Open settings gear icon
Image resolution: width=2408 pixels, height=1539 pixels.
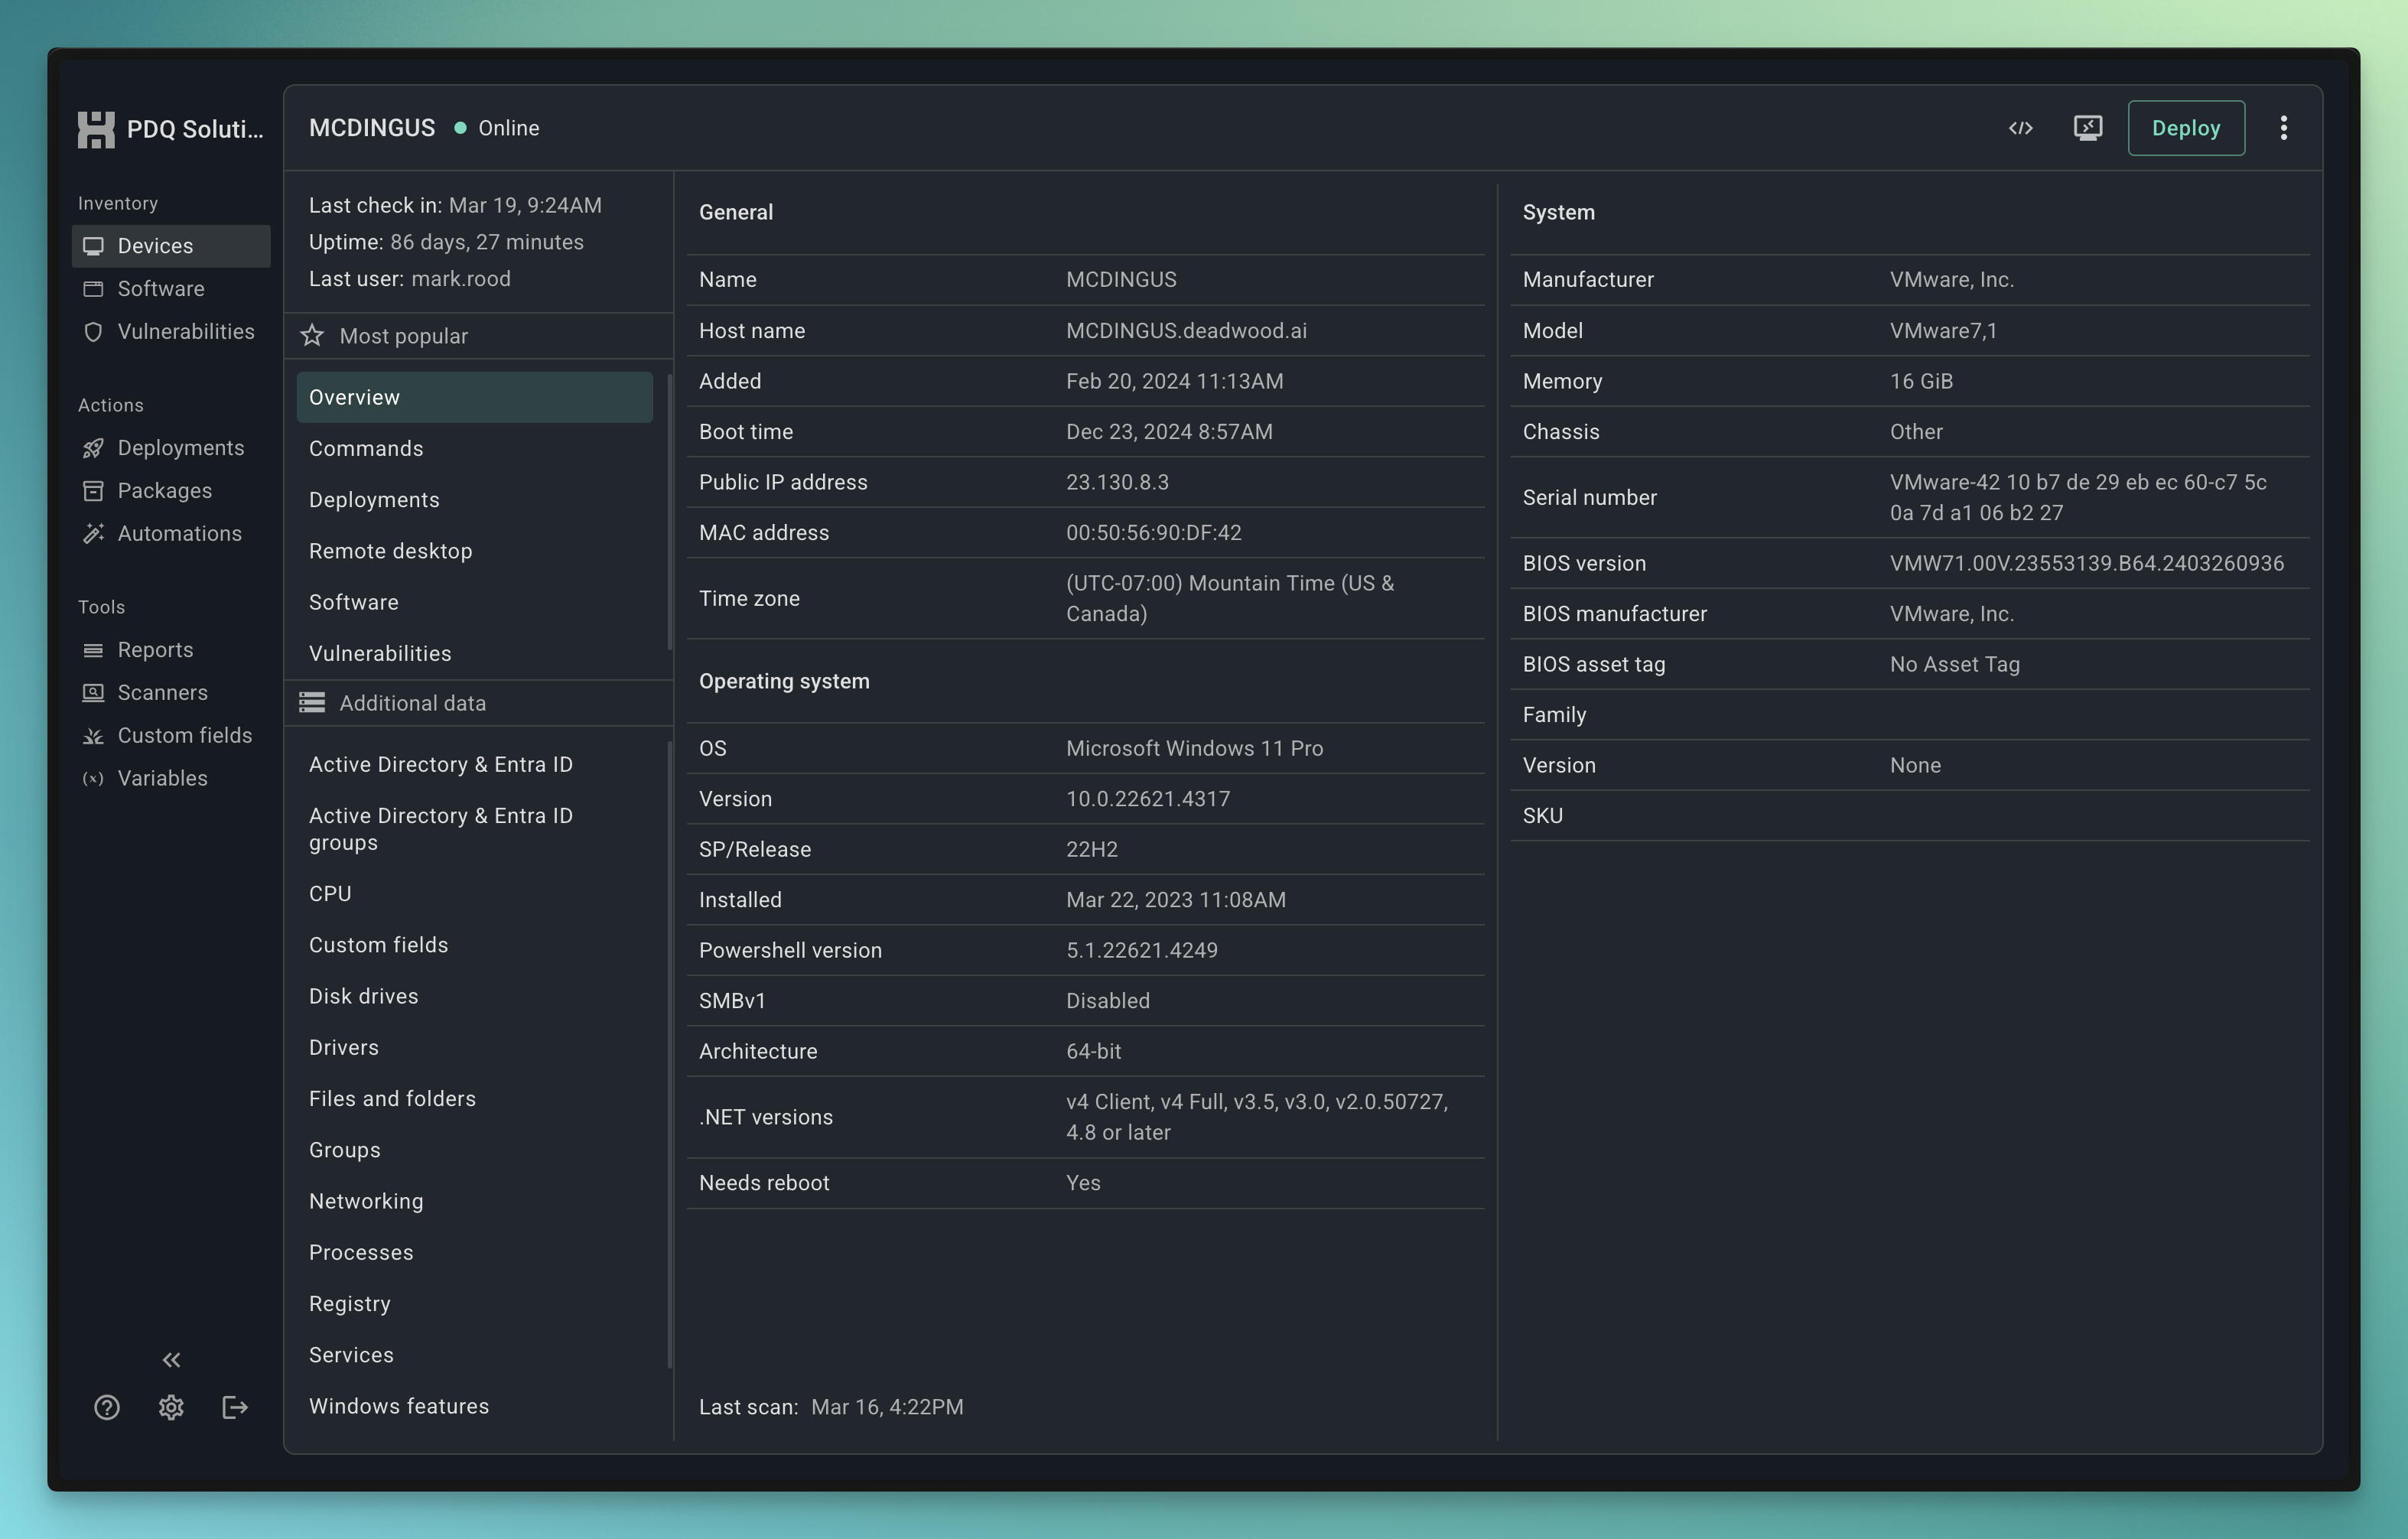(x=171, y=1408)
